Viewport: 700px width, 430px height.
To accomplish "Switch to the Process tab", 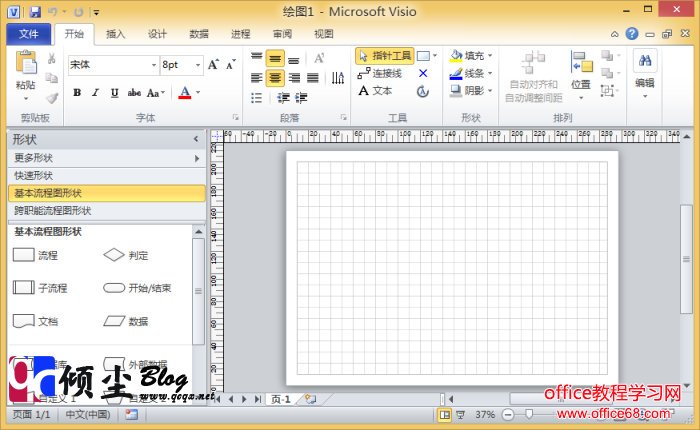I will 240,34.
